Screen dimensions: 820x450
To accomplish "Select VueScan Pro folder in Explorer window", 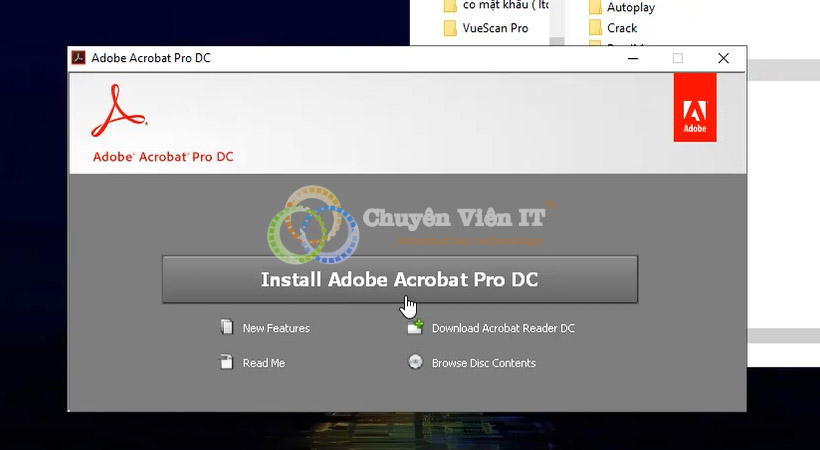I will click(x=495, y=28).
